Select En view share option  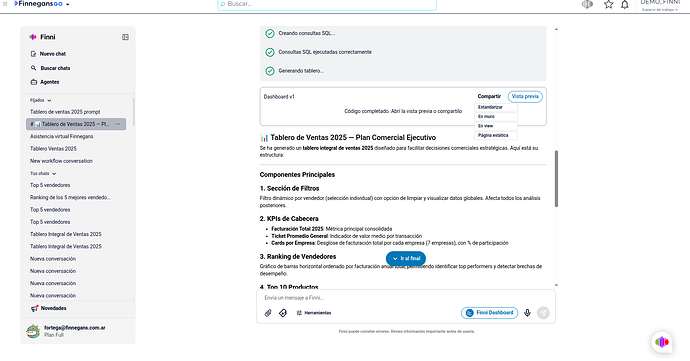[x=495, y=126]
